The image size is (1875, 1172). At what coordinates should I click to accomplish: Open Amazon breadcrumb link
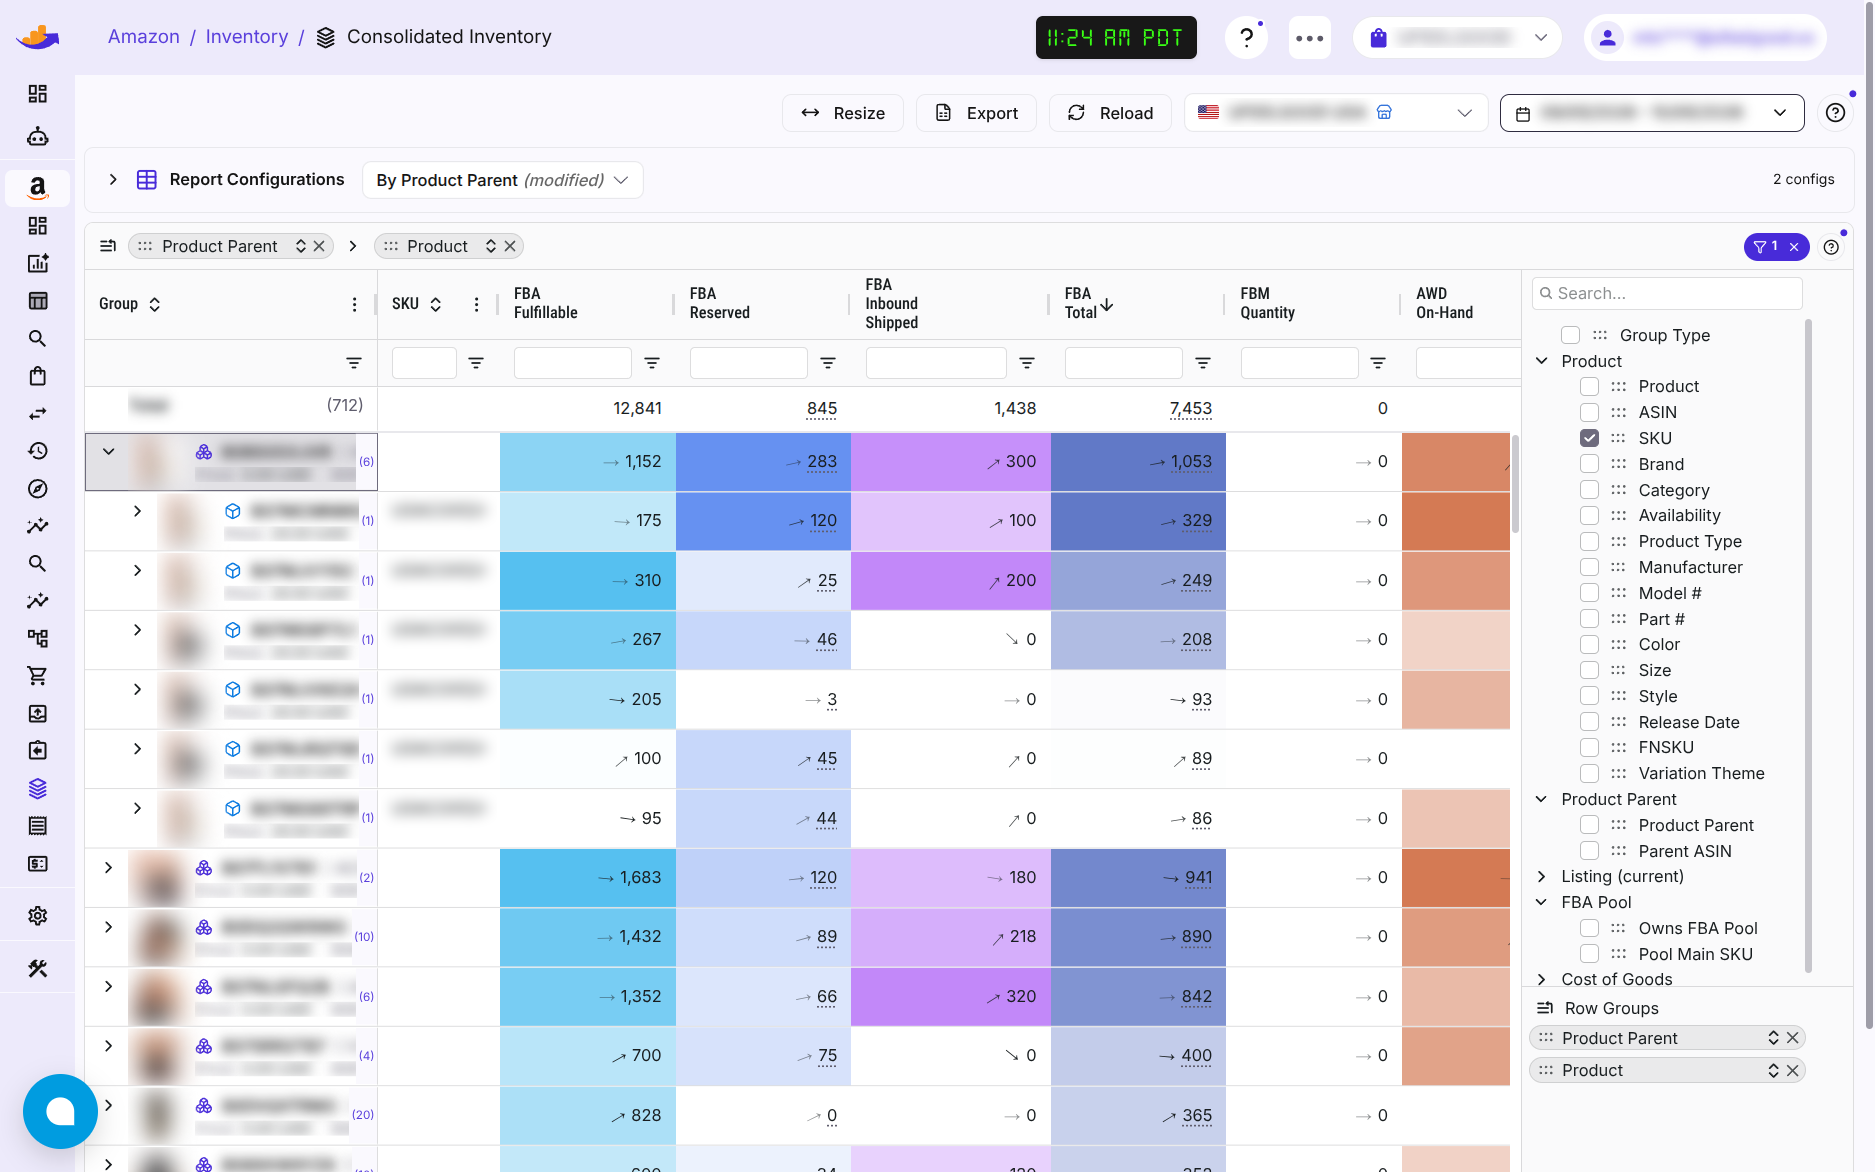144,37
